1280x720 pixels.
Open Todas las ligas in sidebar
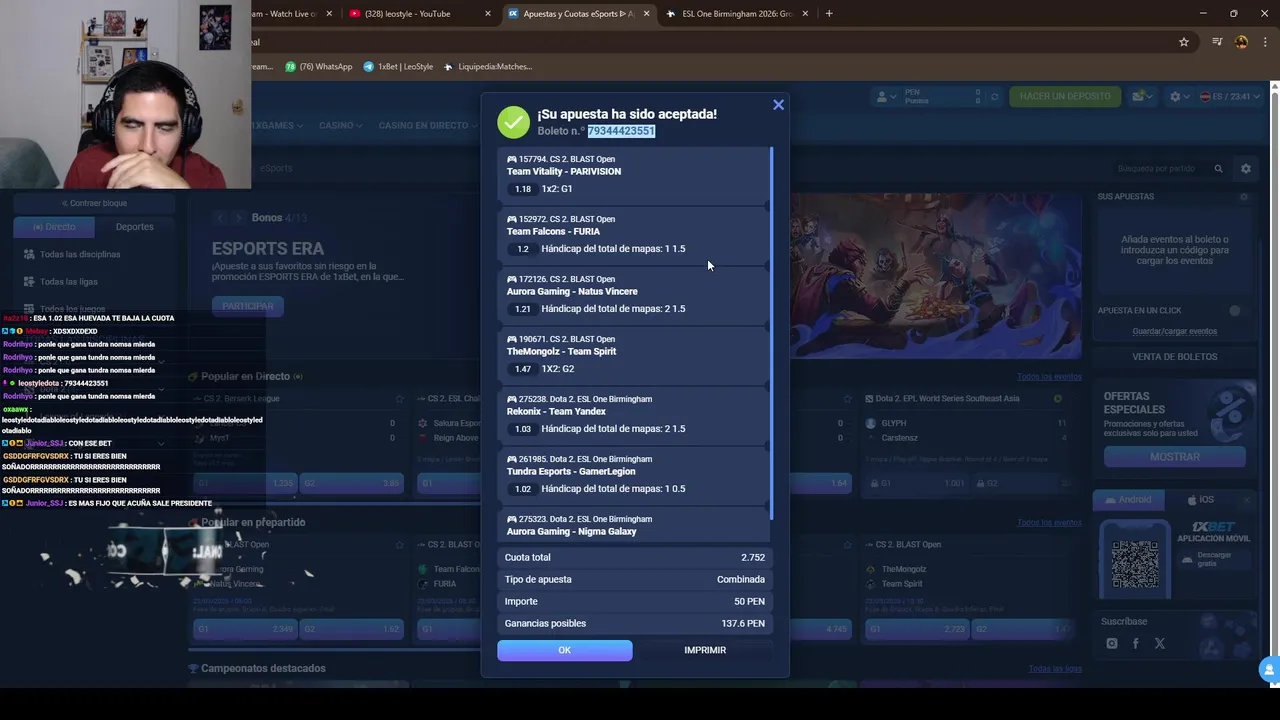[69, 282]
